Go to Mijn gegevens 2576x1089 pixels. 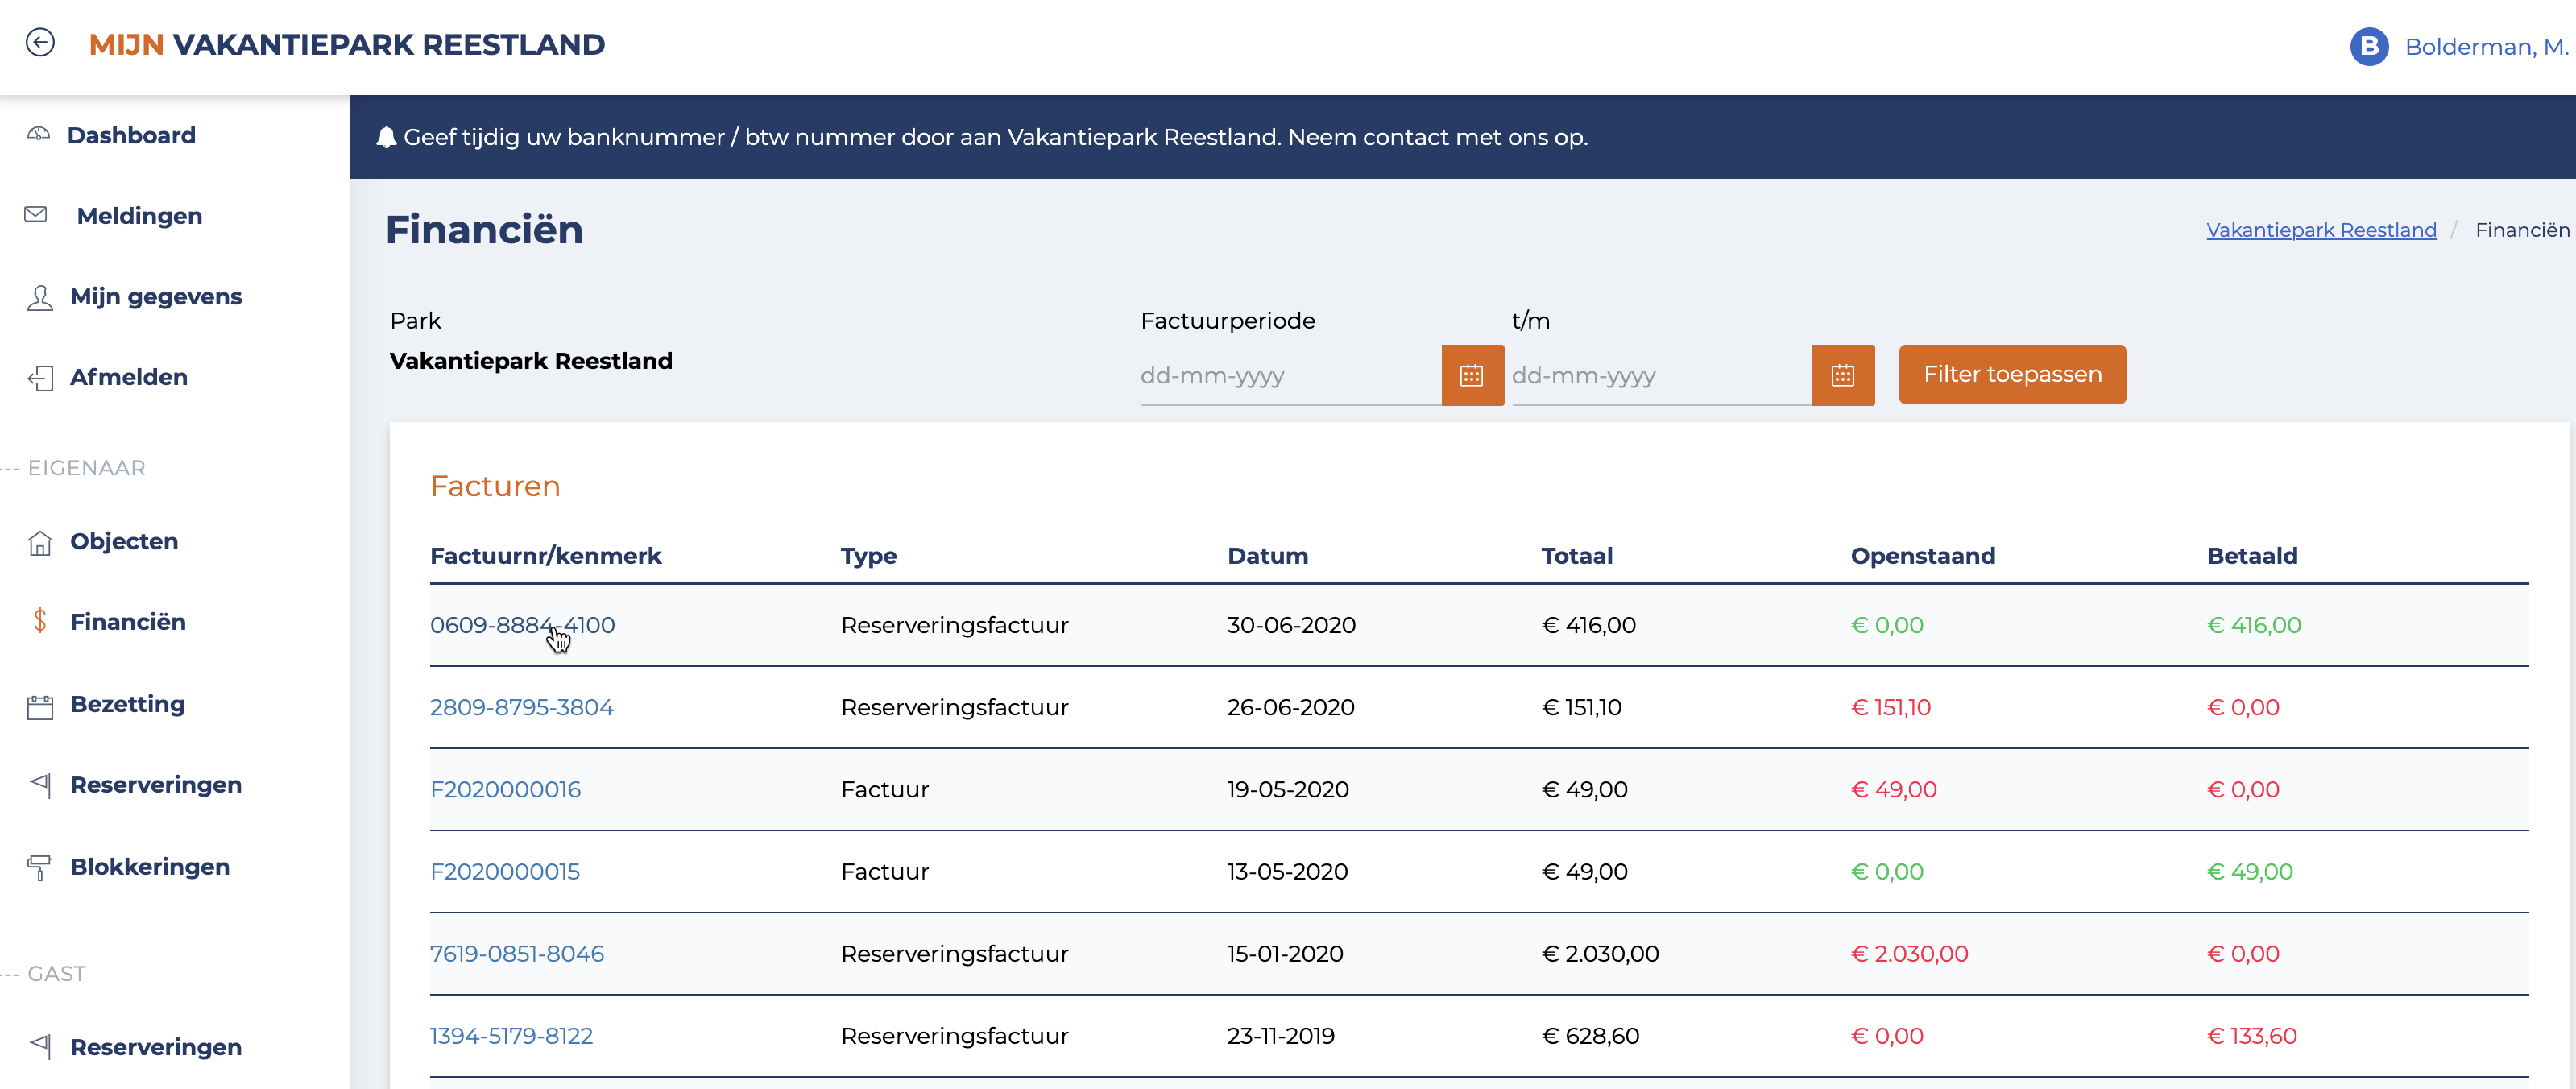pos(156,297)
